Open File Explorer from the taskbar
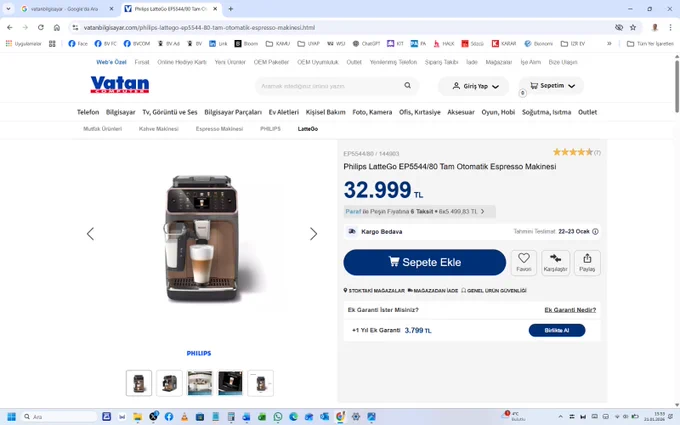The image size is (680, 425). [x=137, y=417]
